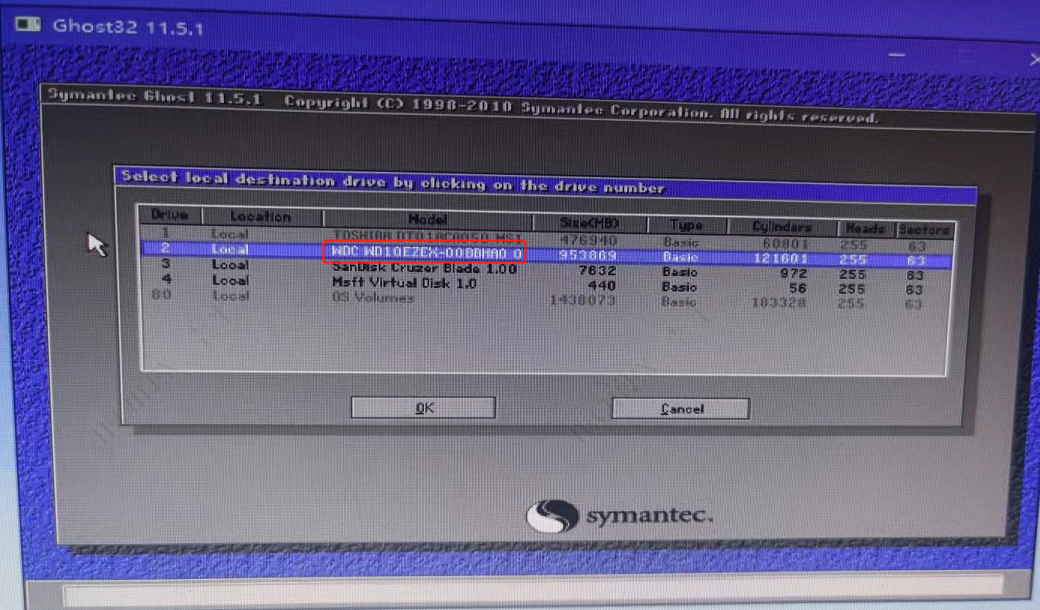1040x610 pixels.
Task: Minimize the Ghost32 11.5.1 window
Action: coord(897,55)
